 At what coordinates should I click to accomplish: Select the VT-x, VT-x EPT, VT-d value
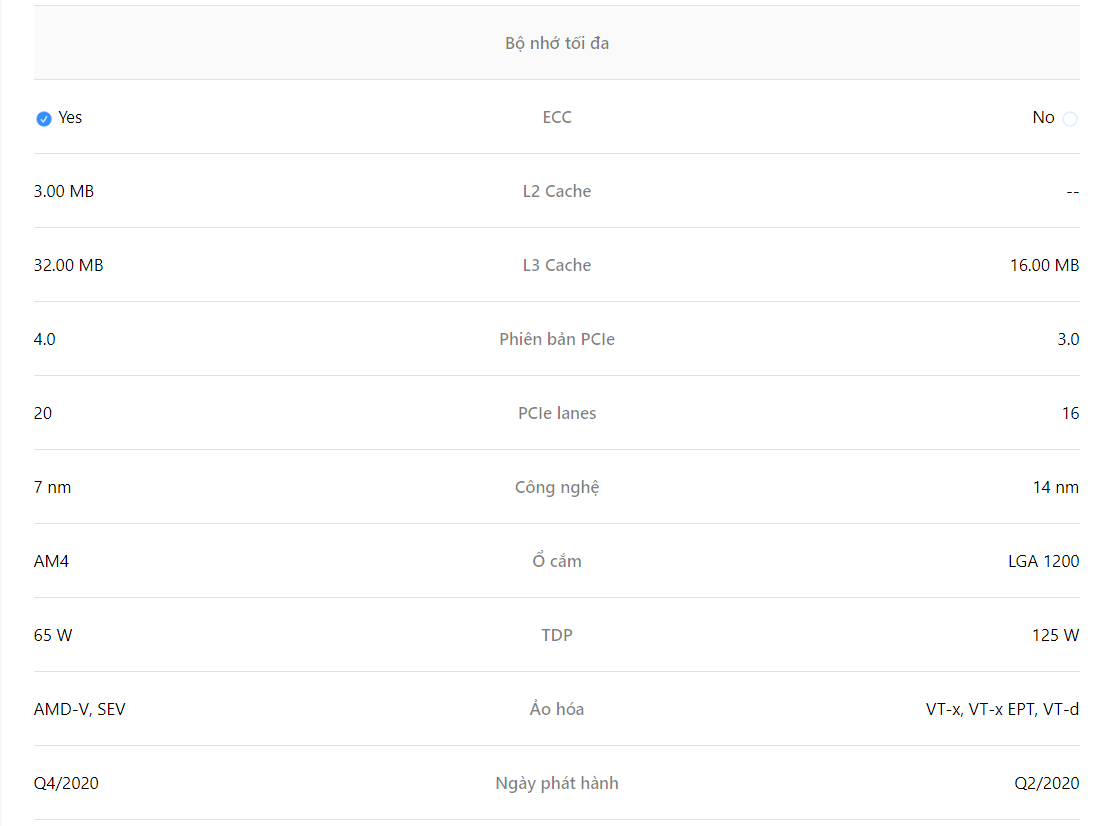tap(1003, 709)
